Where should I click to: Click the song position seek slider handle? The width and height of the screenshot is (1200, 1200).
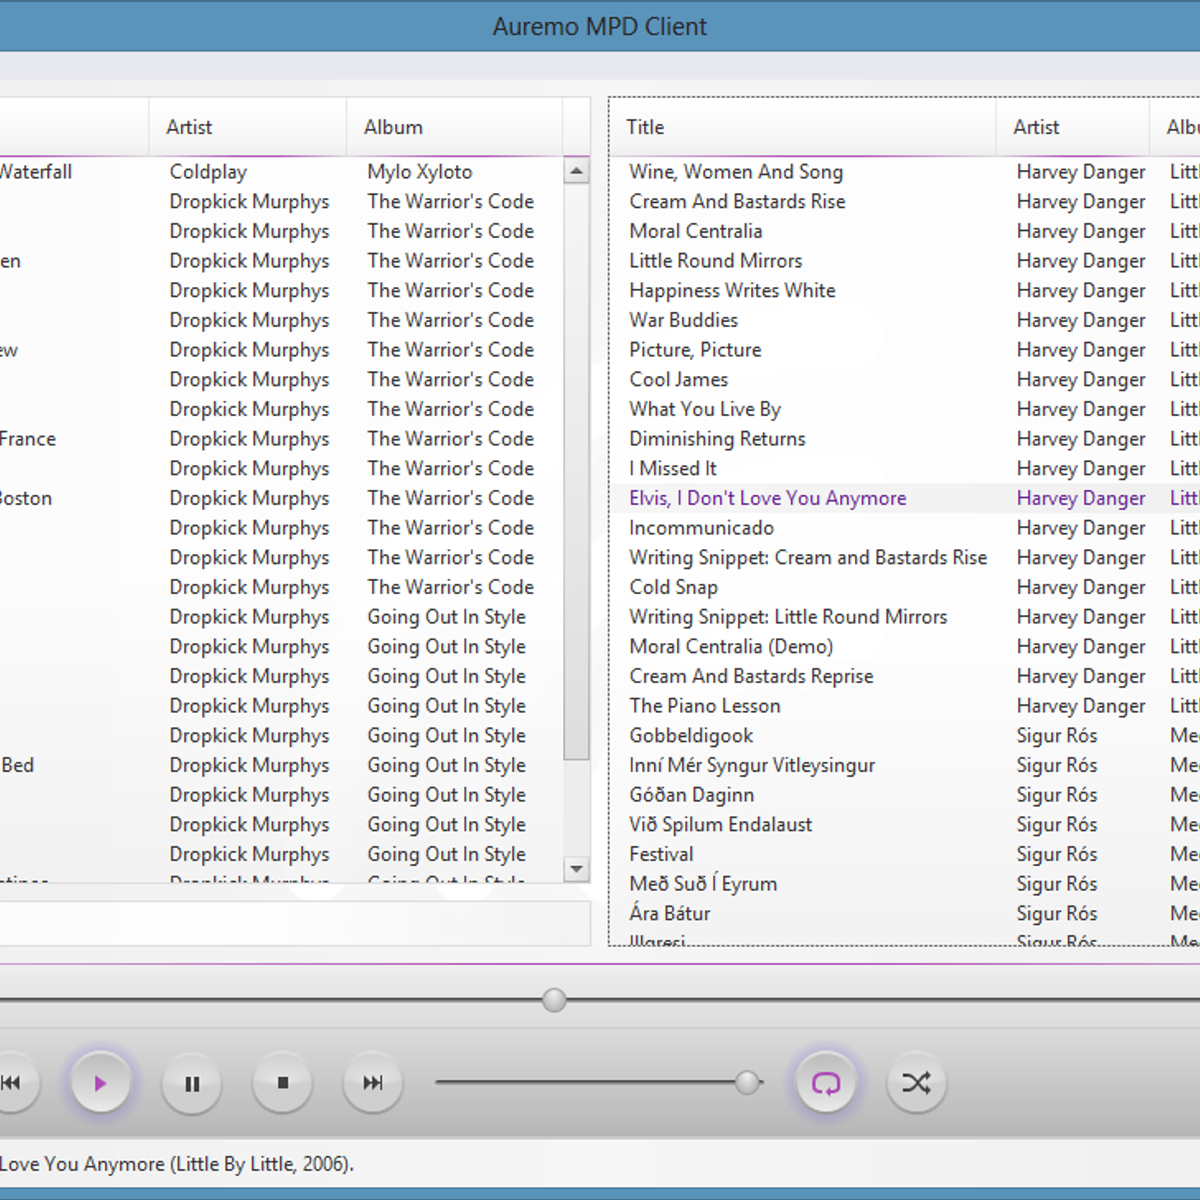point(554,1000)
